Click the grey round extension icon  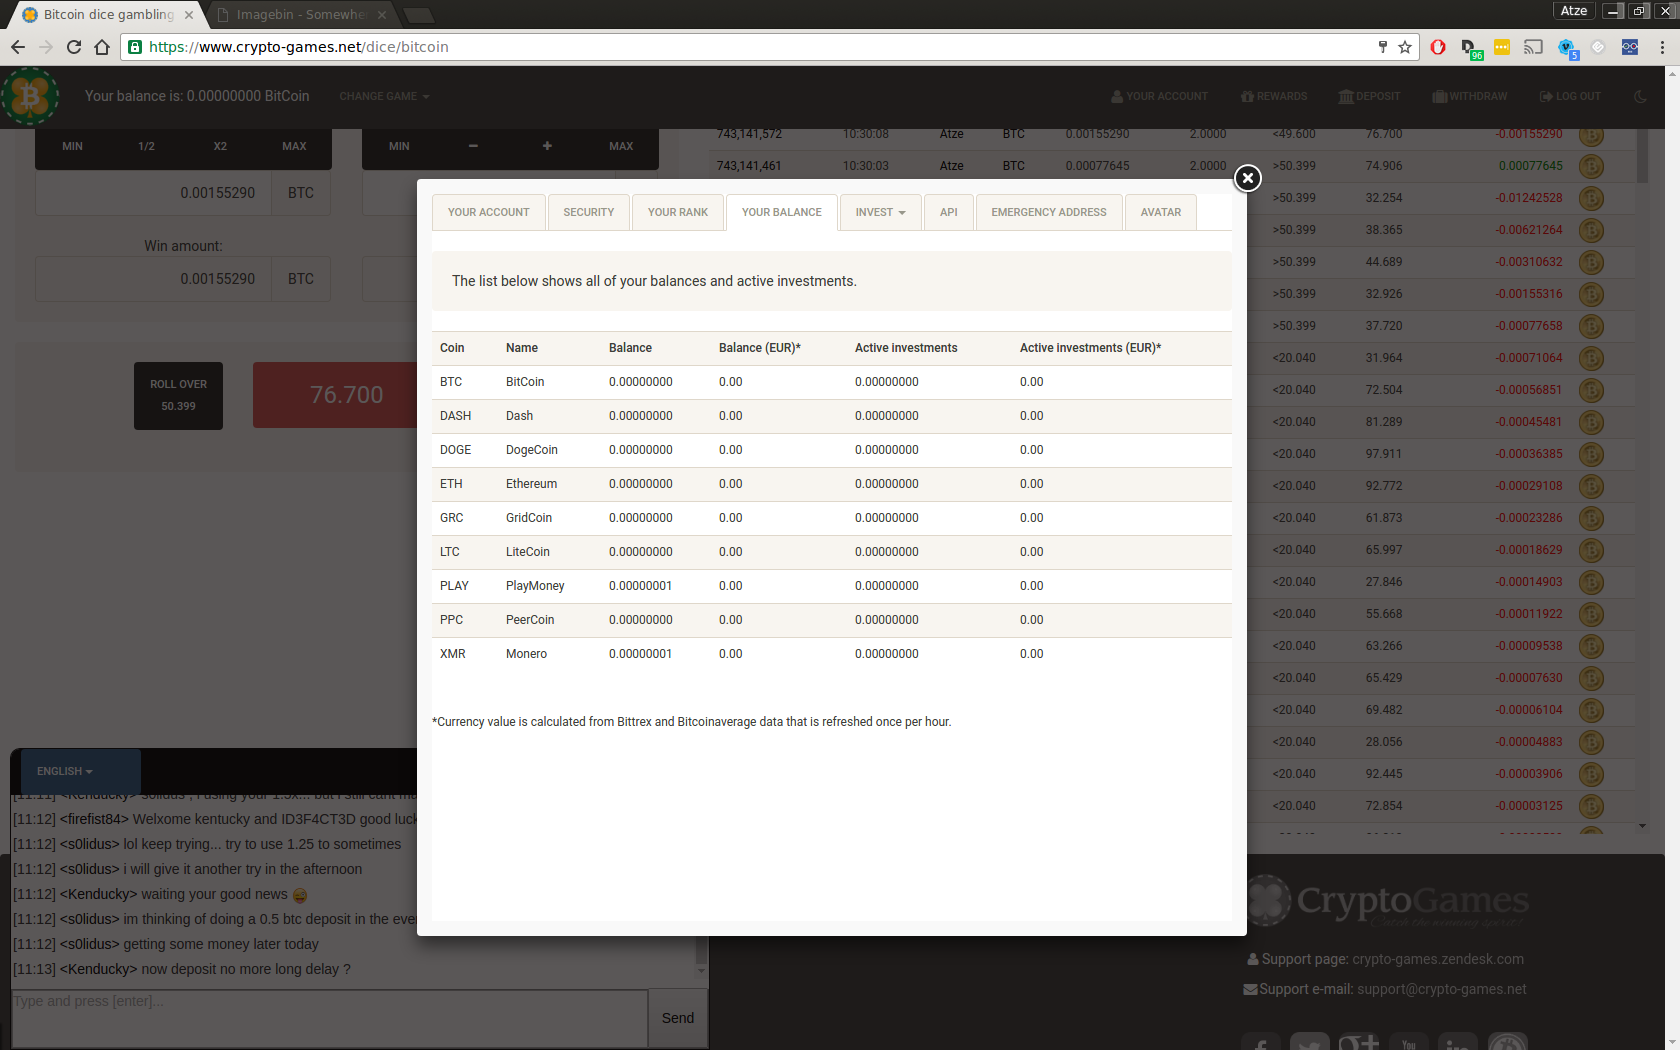coord(1598,47)
